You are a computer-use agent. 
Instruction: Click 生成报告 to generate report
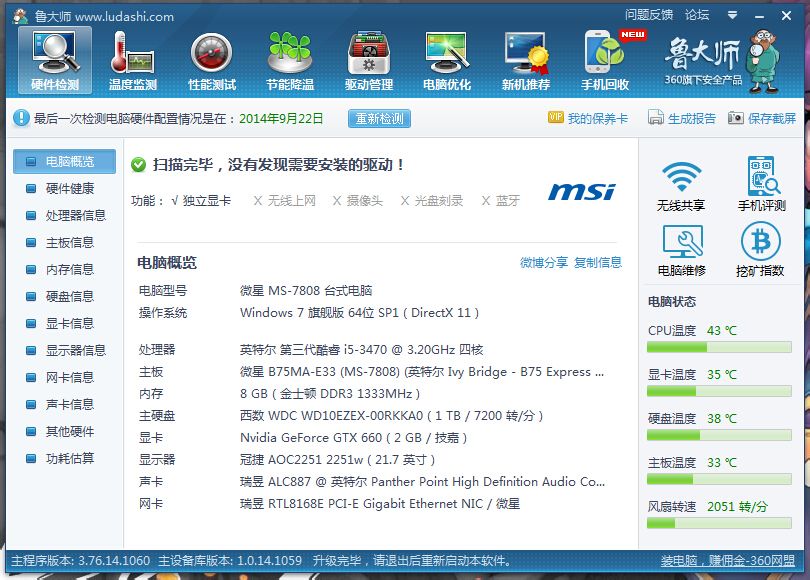(x=682, y=118)
